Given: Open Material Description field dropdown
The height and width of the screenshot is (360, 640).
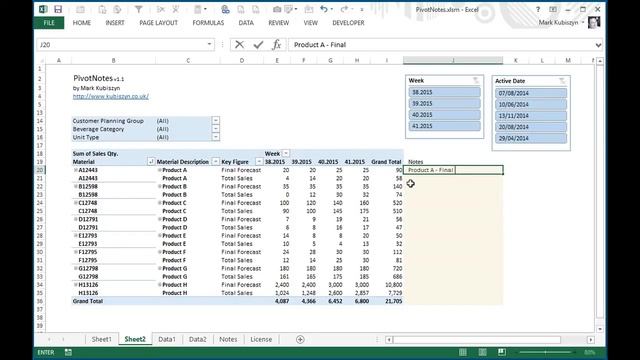Looking at the screenshot, I should tap(216, 162).
